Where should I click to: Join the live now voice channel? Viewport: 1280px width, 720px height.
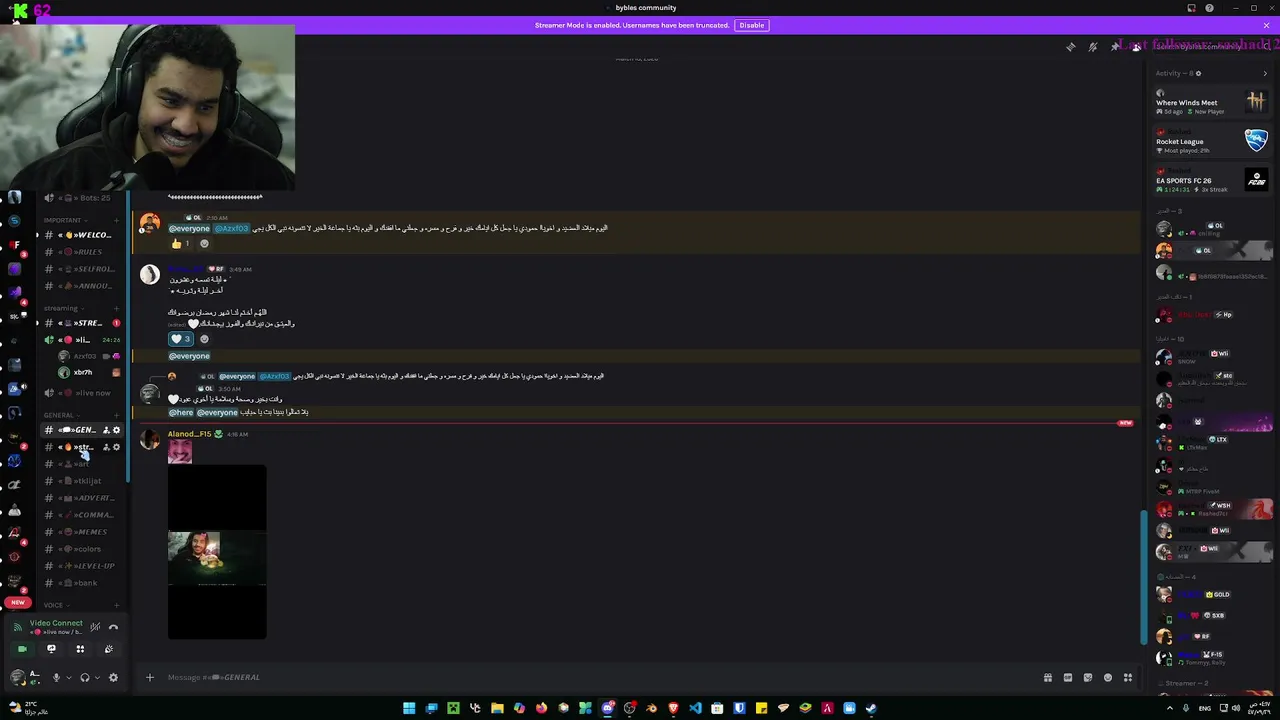pos(81,393)
